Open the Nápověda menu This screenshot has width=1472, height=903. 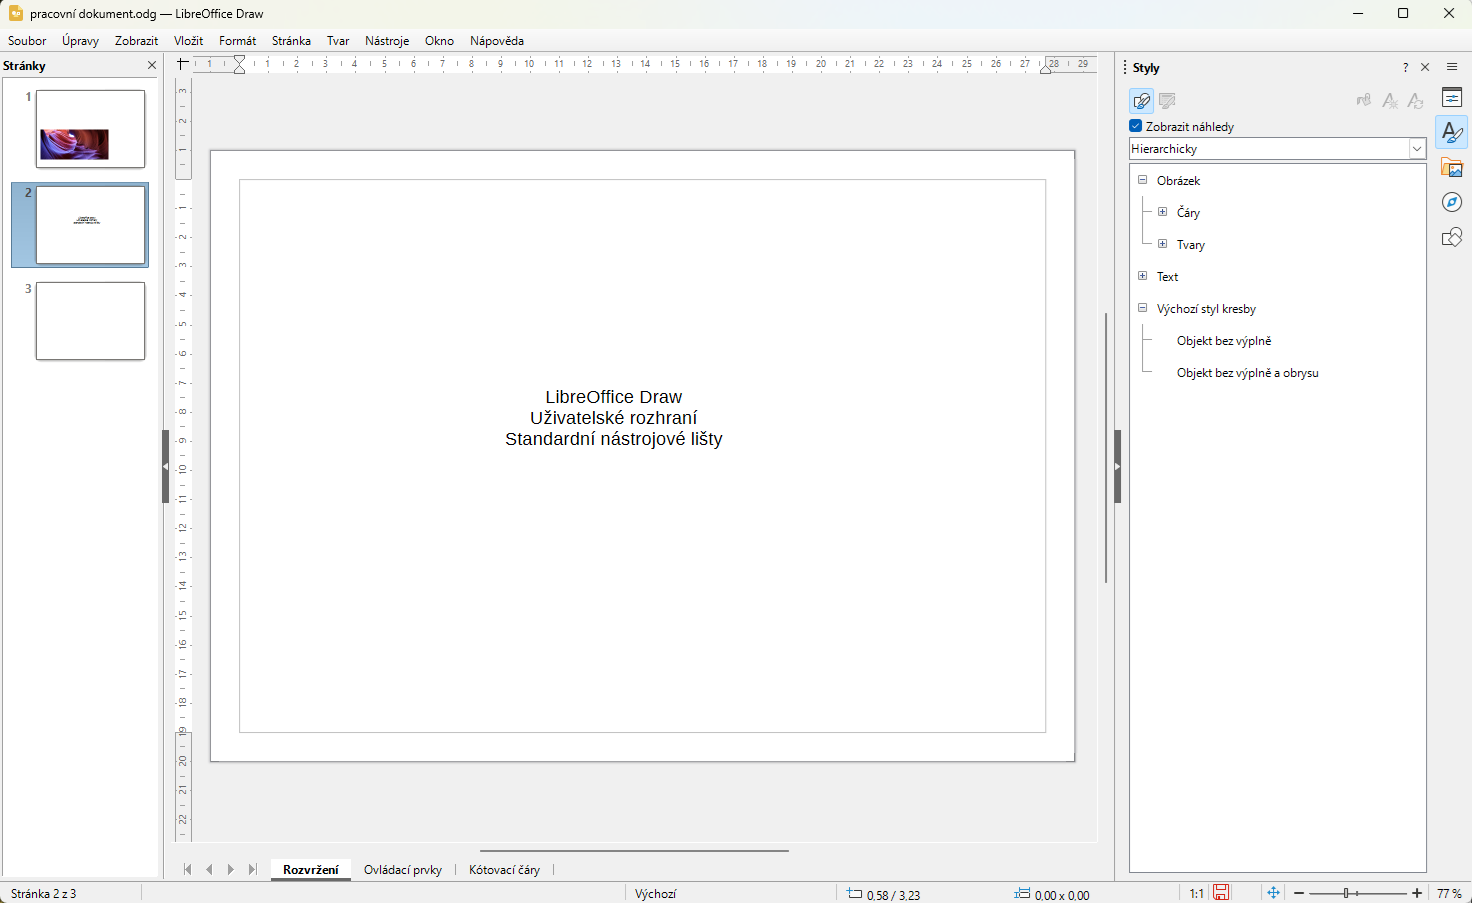coord(497,41)
